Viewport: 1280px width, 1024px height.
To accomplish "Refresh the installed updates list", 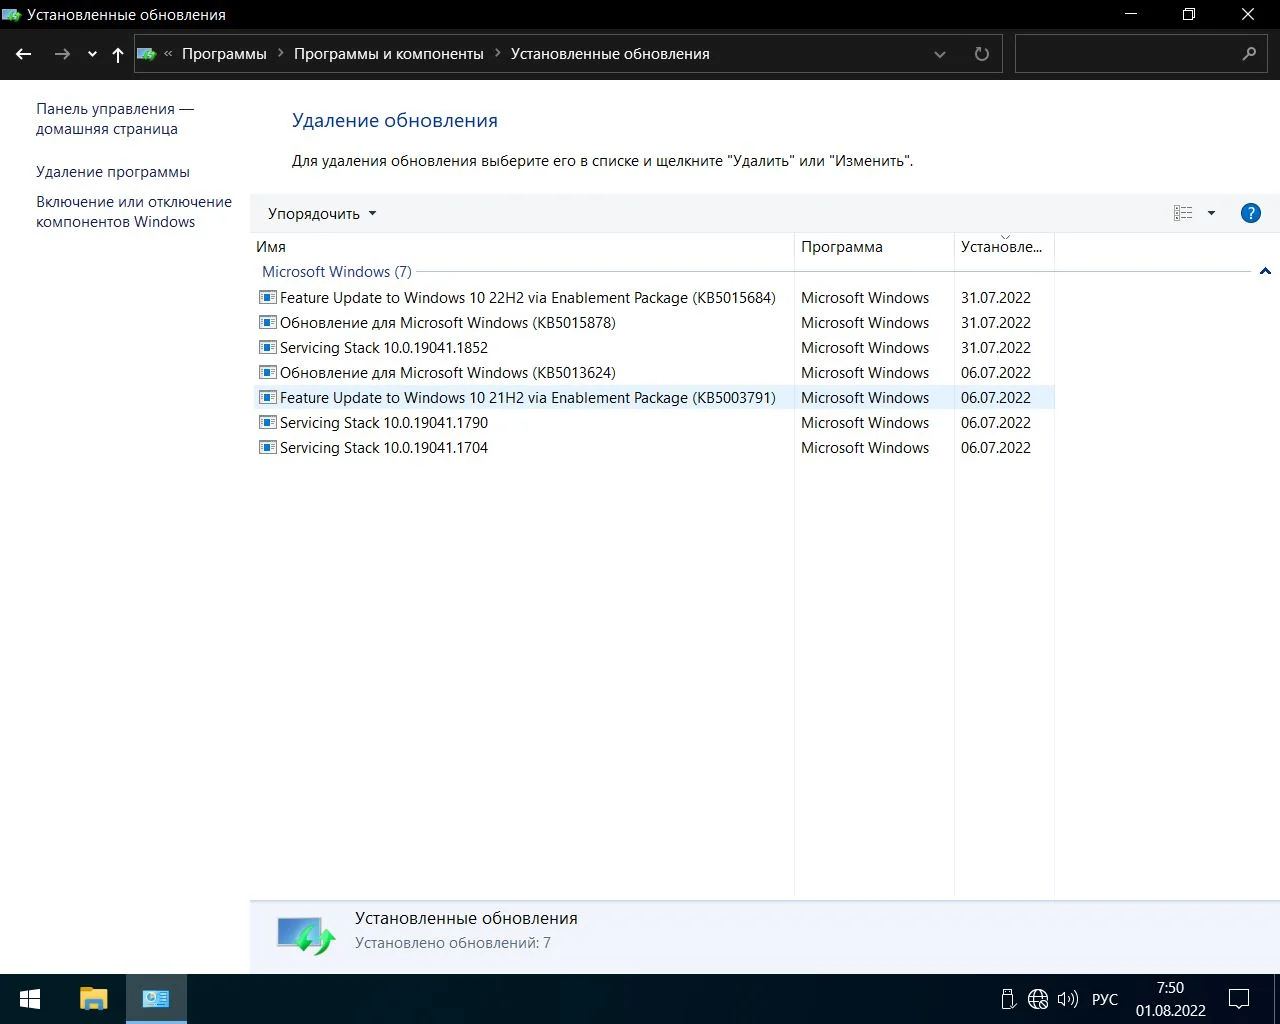I will (x=982, y=54).
